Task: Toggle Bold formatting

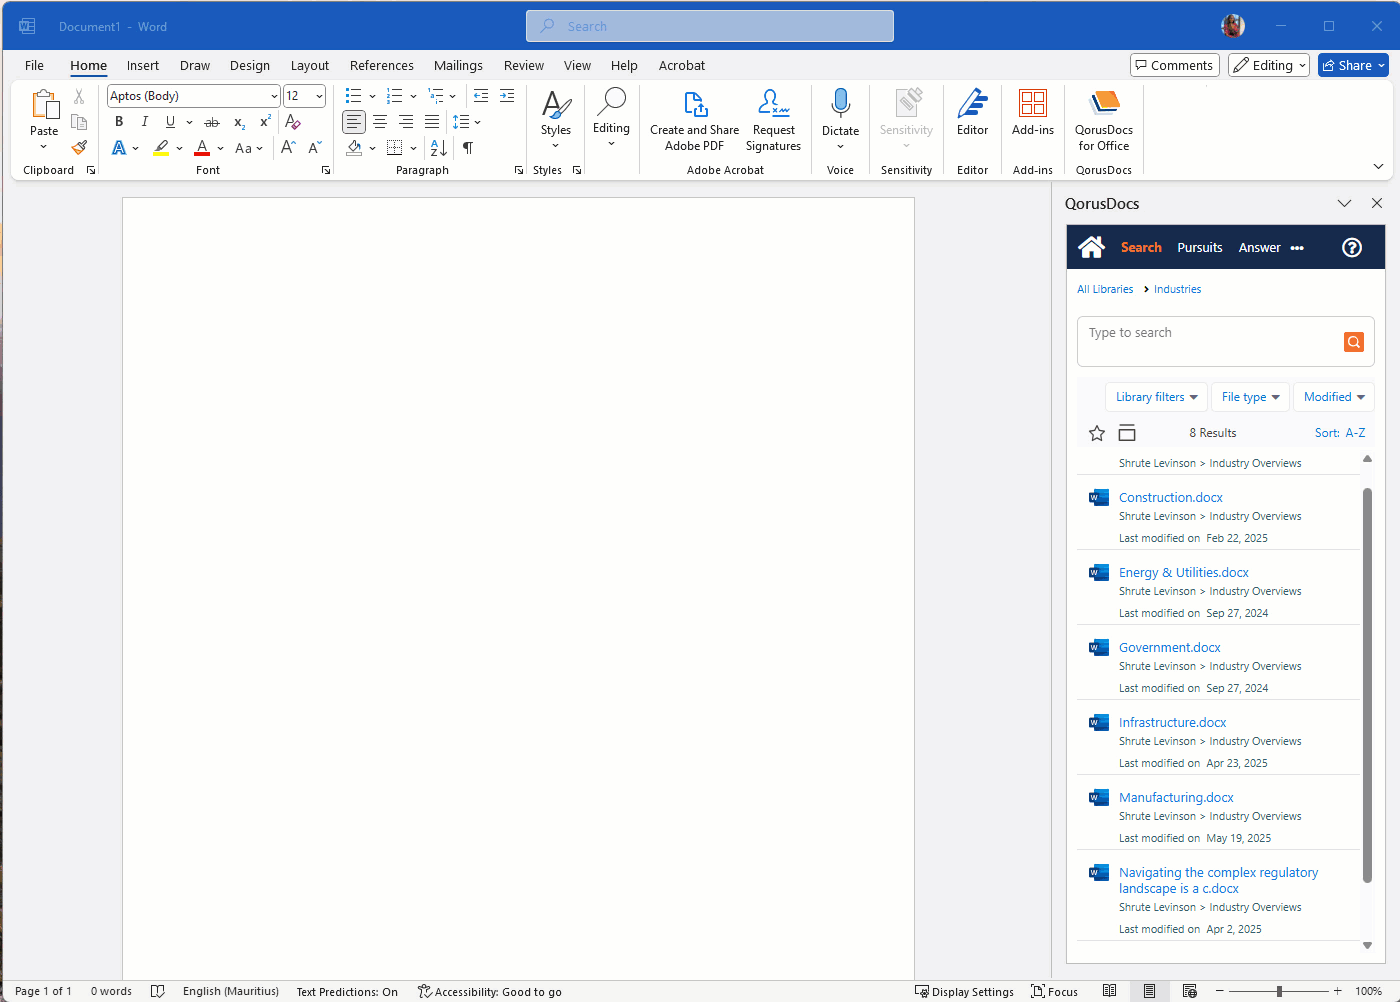Action: pyautogui.click(x=119, y=122)
